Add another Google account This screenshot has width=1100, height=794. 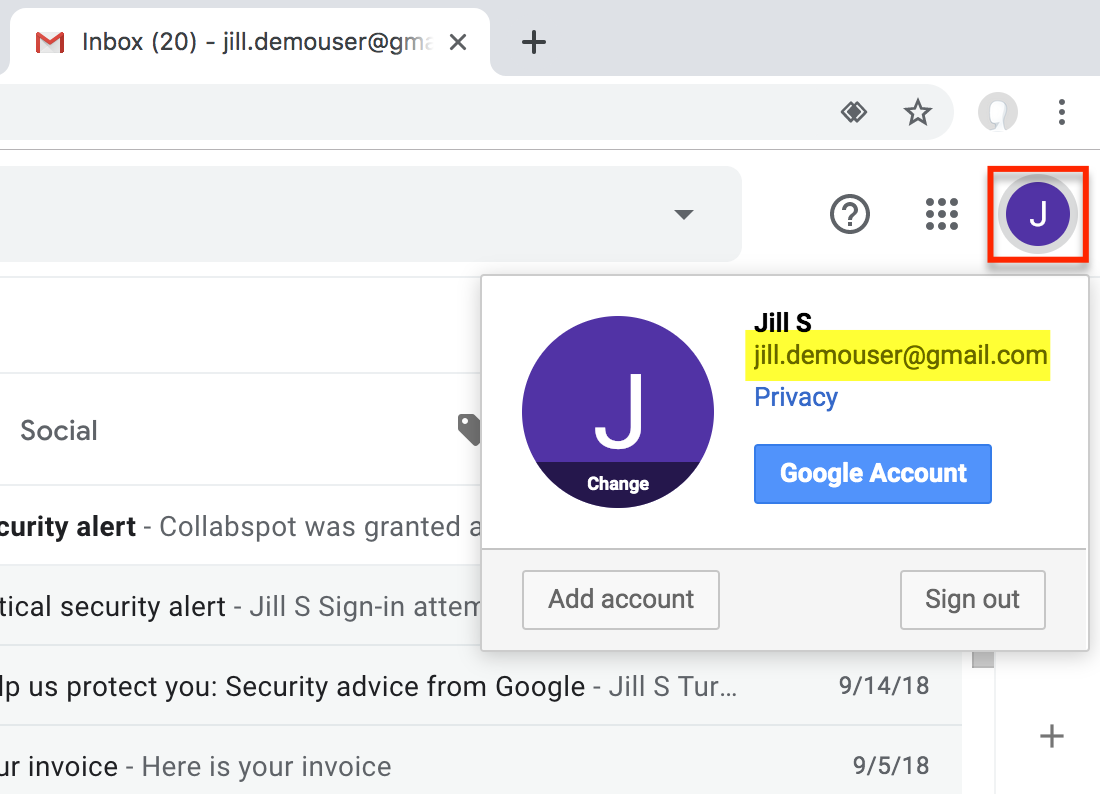[620, 599]
